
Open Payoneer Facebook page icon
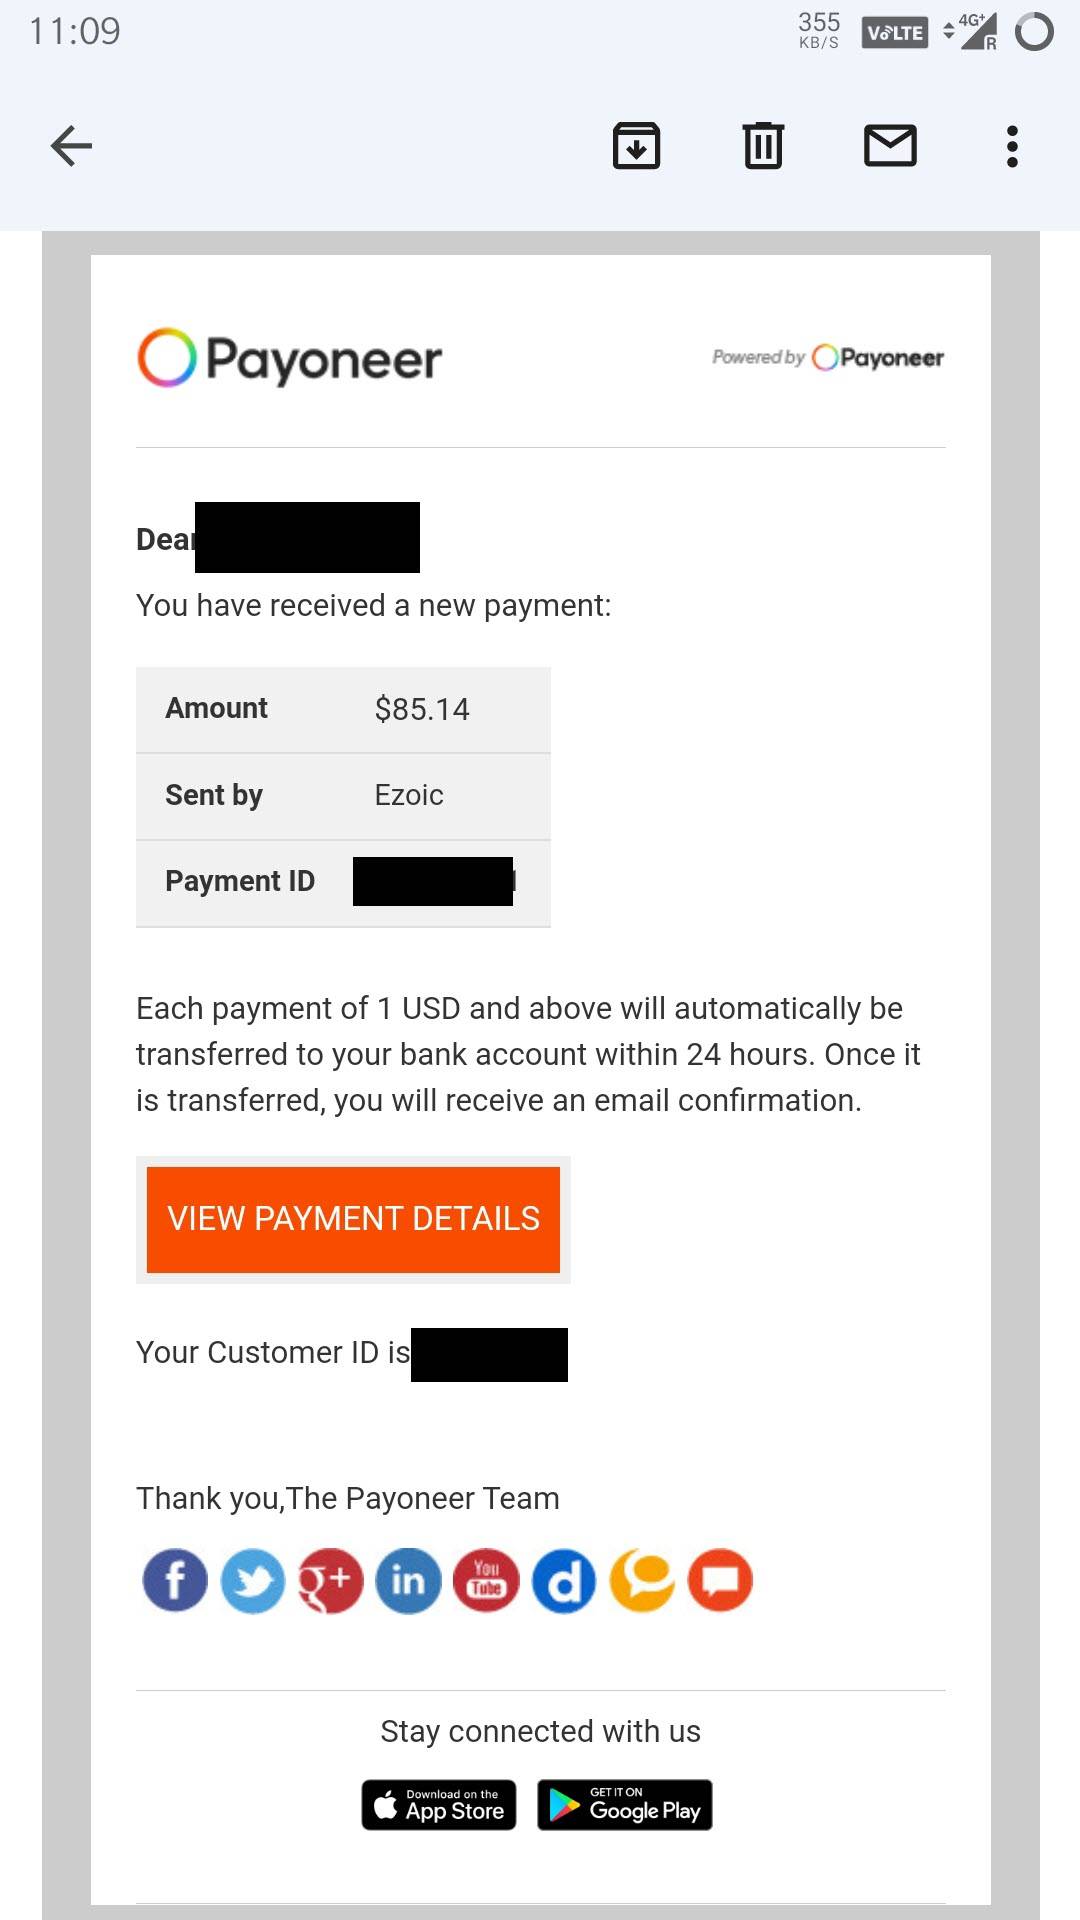[175, 1581]
